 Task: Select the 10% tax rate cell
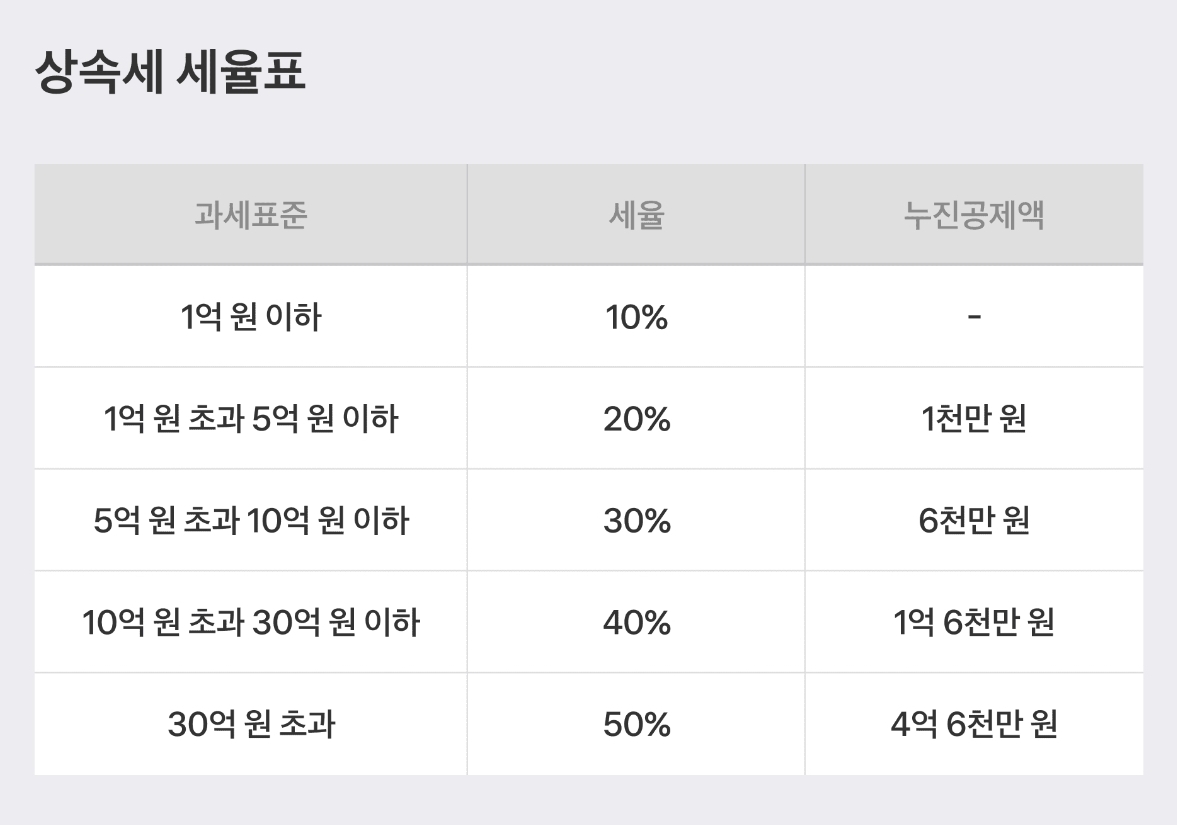(636, 318)
